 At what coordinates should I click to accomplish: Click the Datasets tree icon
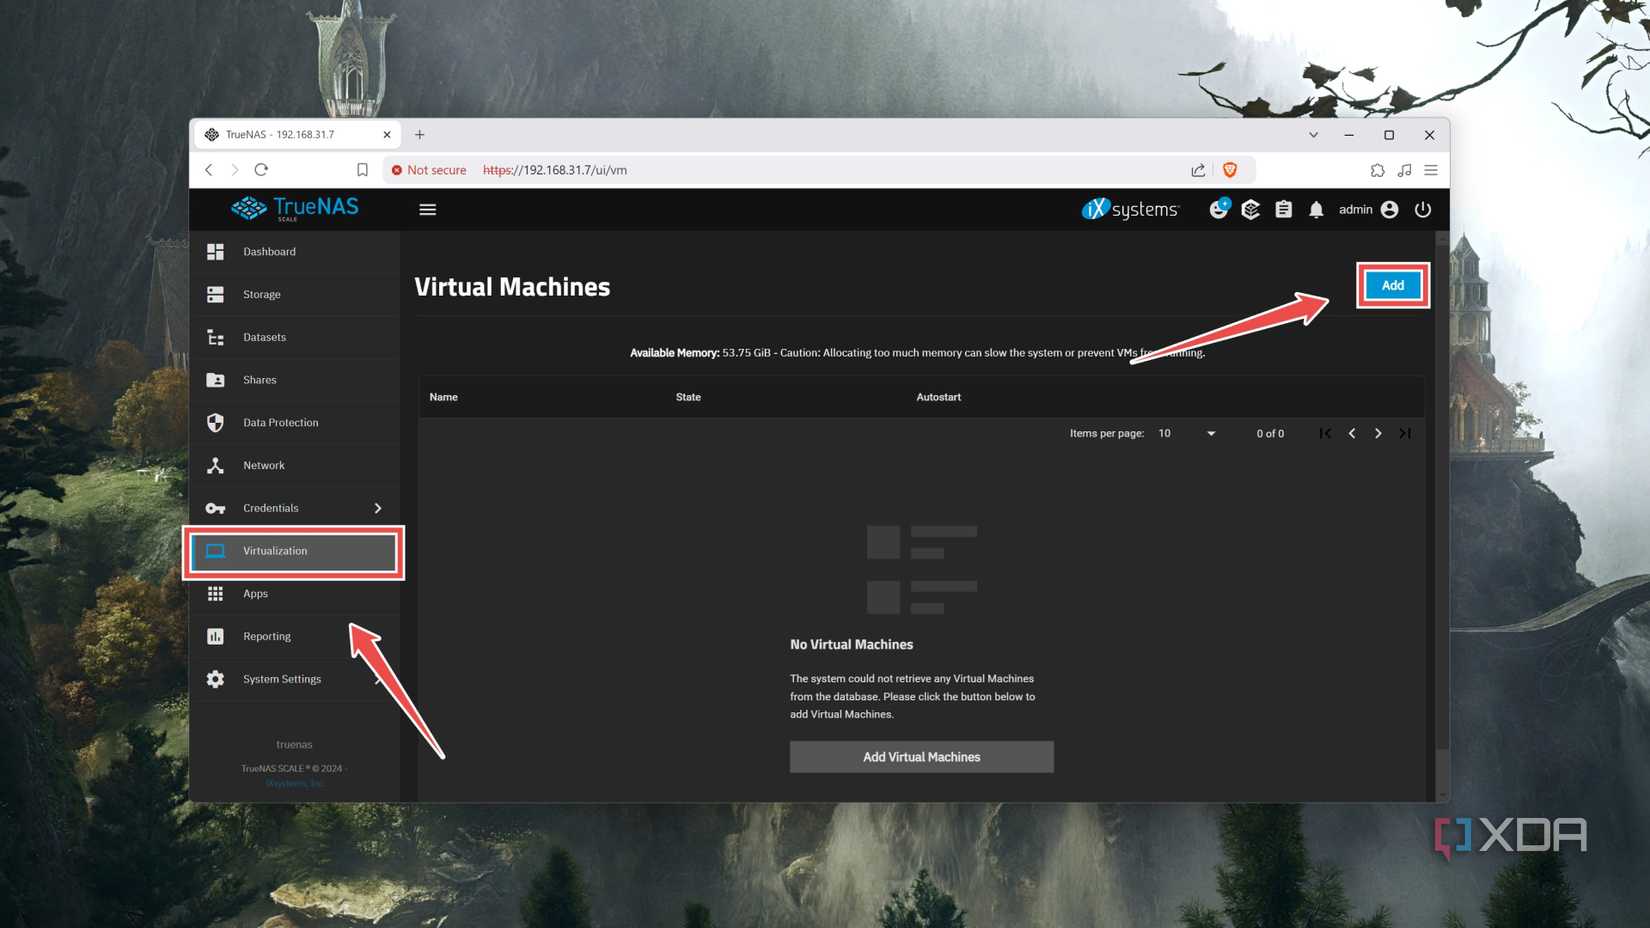[x=215, y=337]
